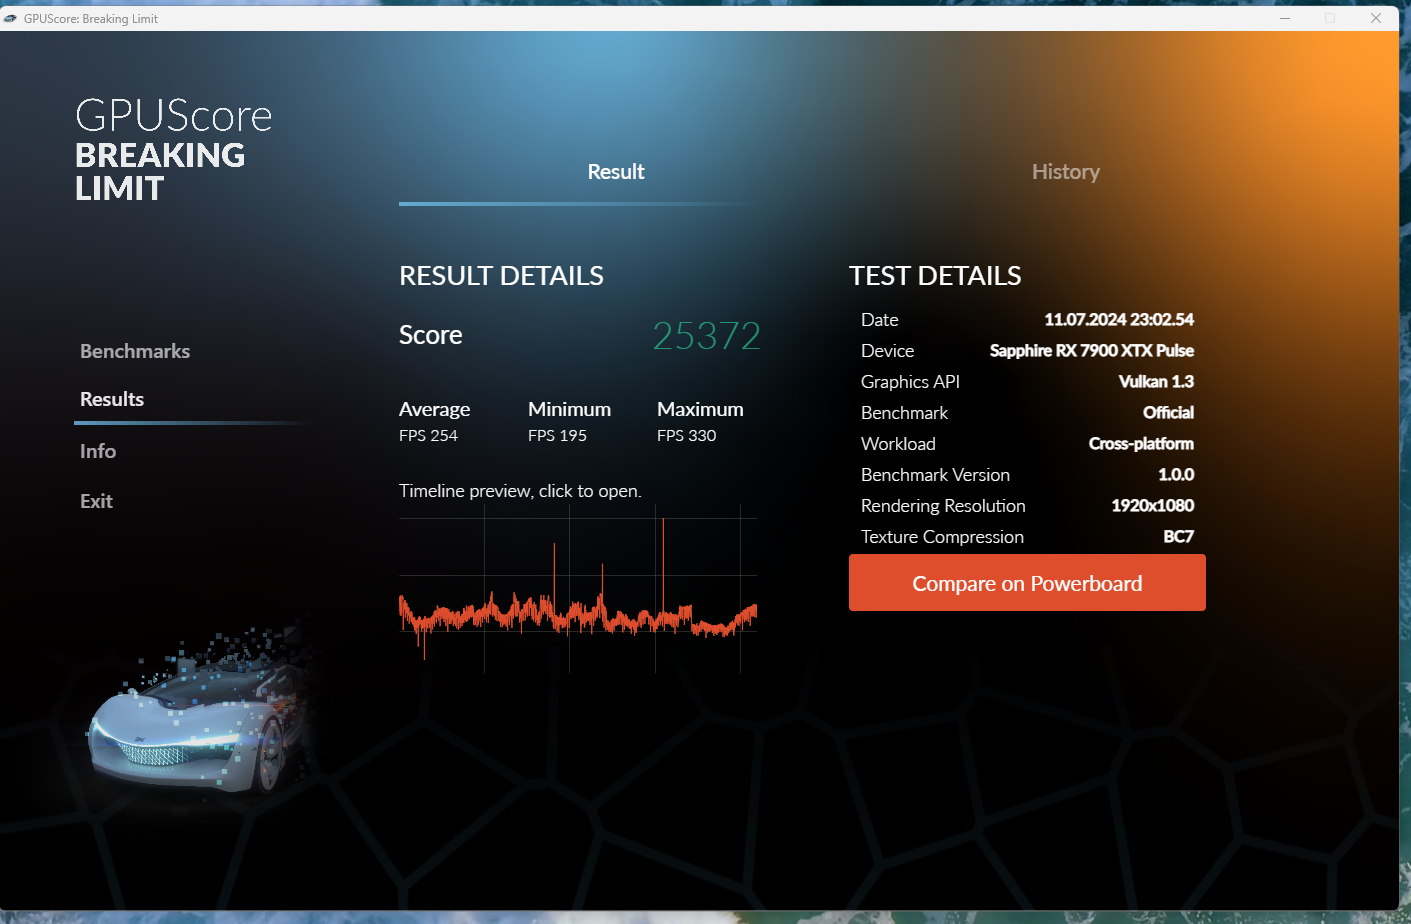This screenshot has width=1411, height=924.
Task: Minimize the GPUScore window
Action: click(x=1285, y=18)
